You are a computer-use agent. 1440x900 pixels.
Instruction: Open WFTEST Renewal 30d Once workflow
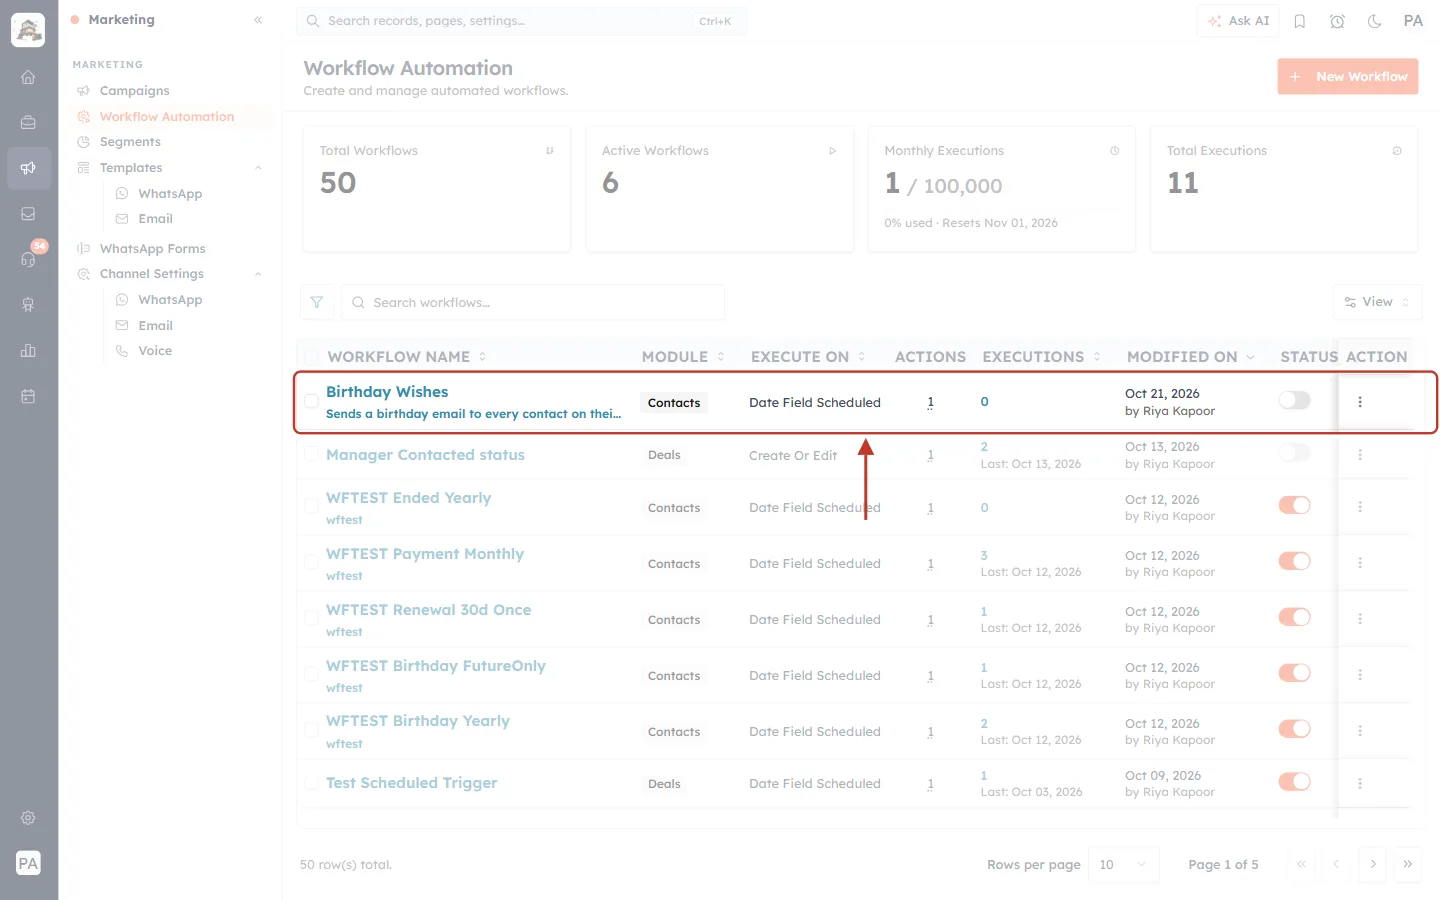tap(428, 610)
